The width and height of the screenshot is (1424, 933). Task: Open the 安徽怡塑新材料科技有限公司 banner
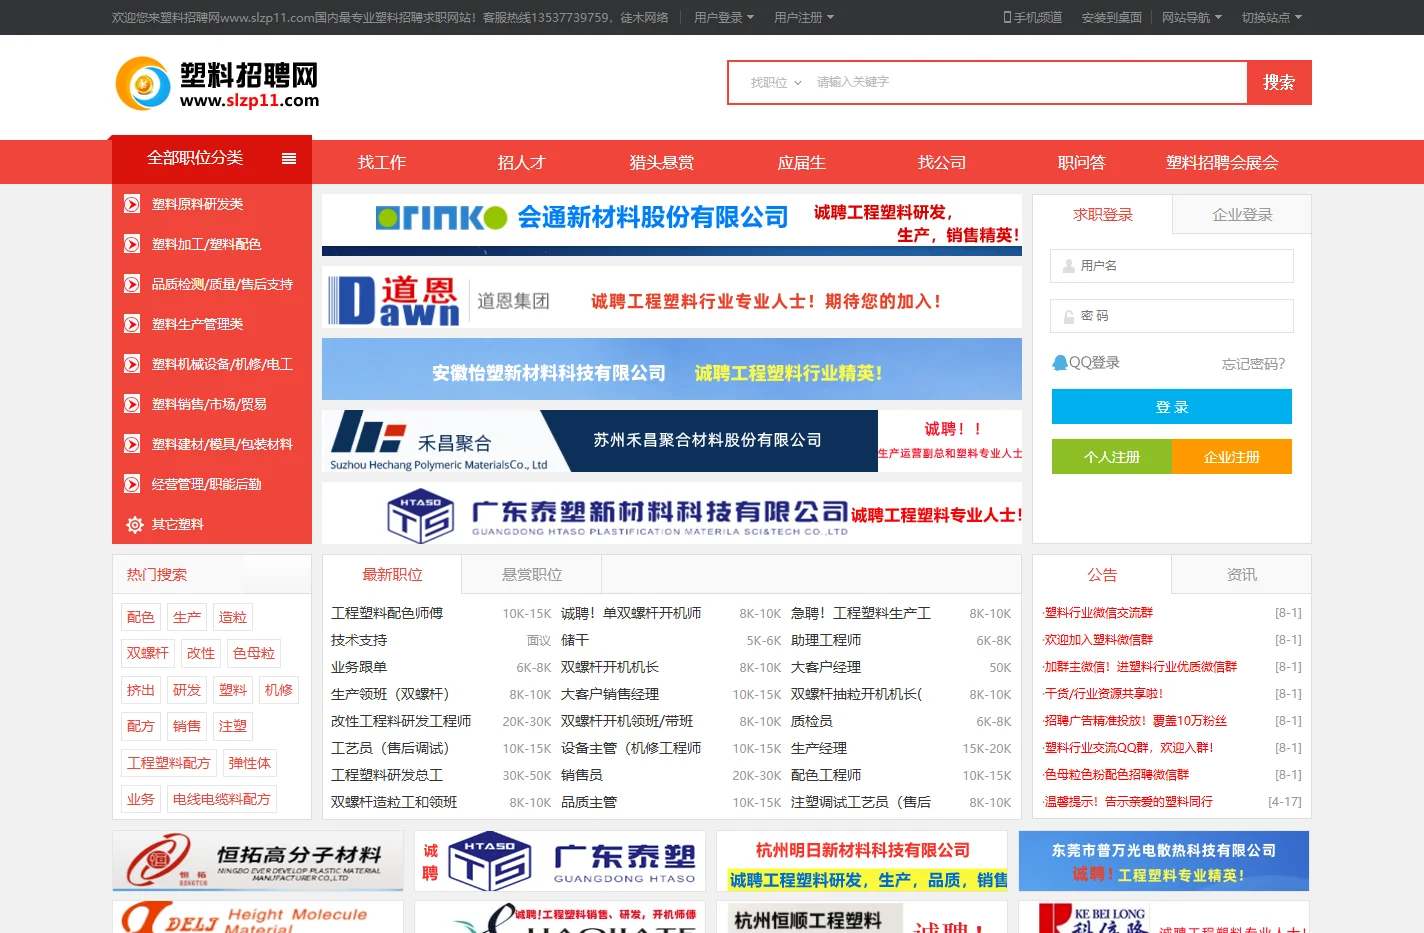[x=672, y=369]
